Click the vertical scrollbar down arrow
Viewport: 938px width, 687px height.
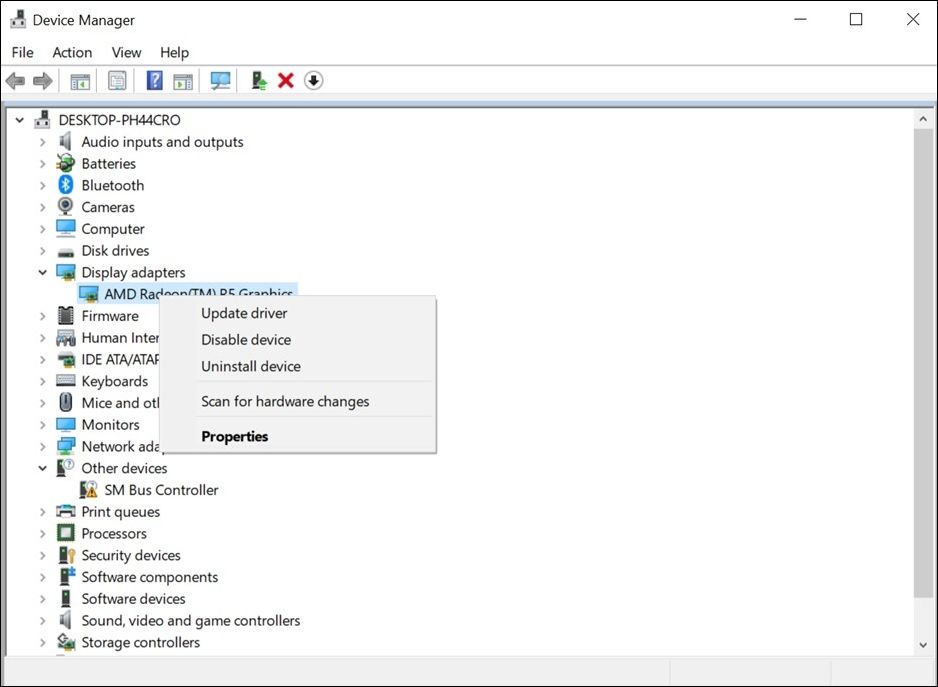(923, 646)
